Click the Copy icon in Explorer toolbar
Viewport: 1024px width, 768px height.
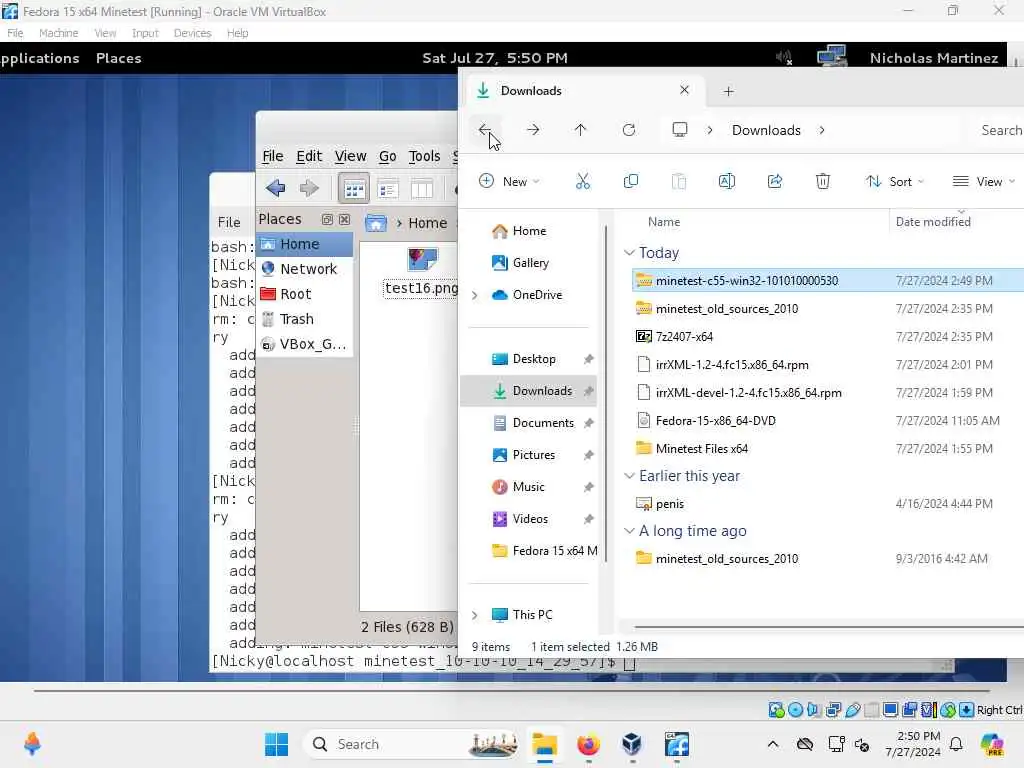tap(631, 181)
